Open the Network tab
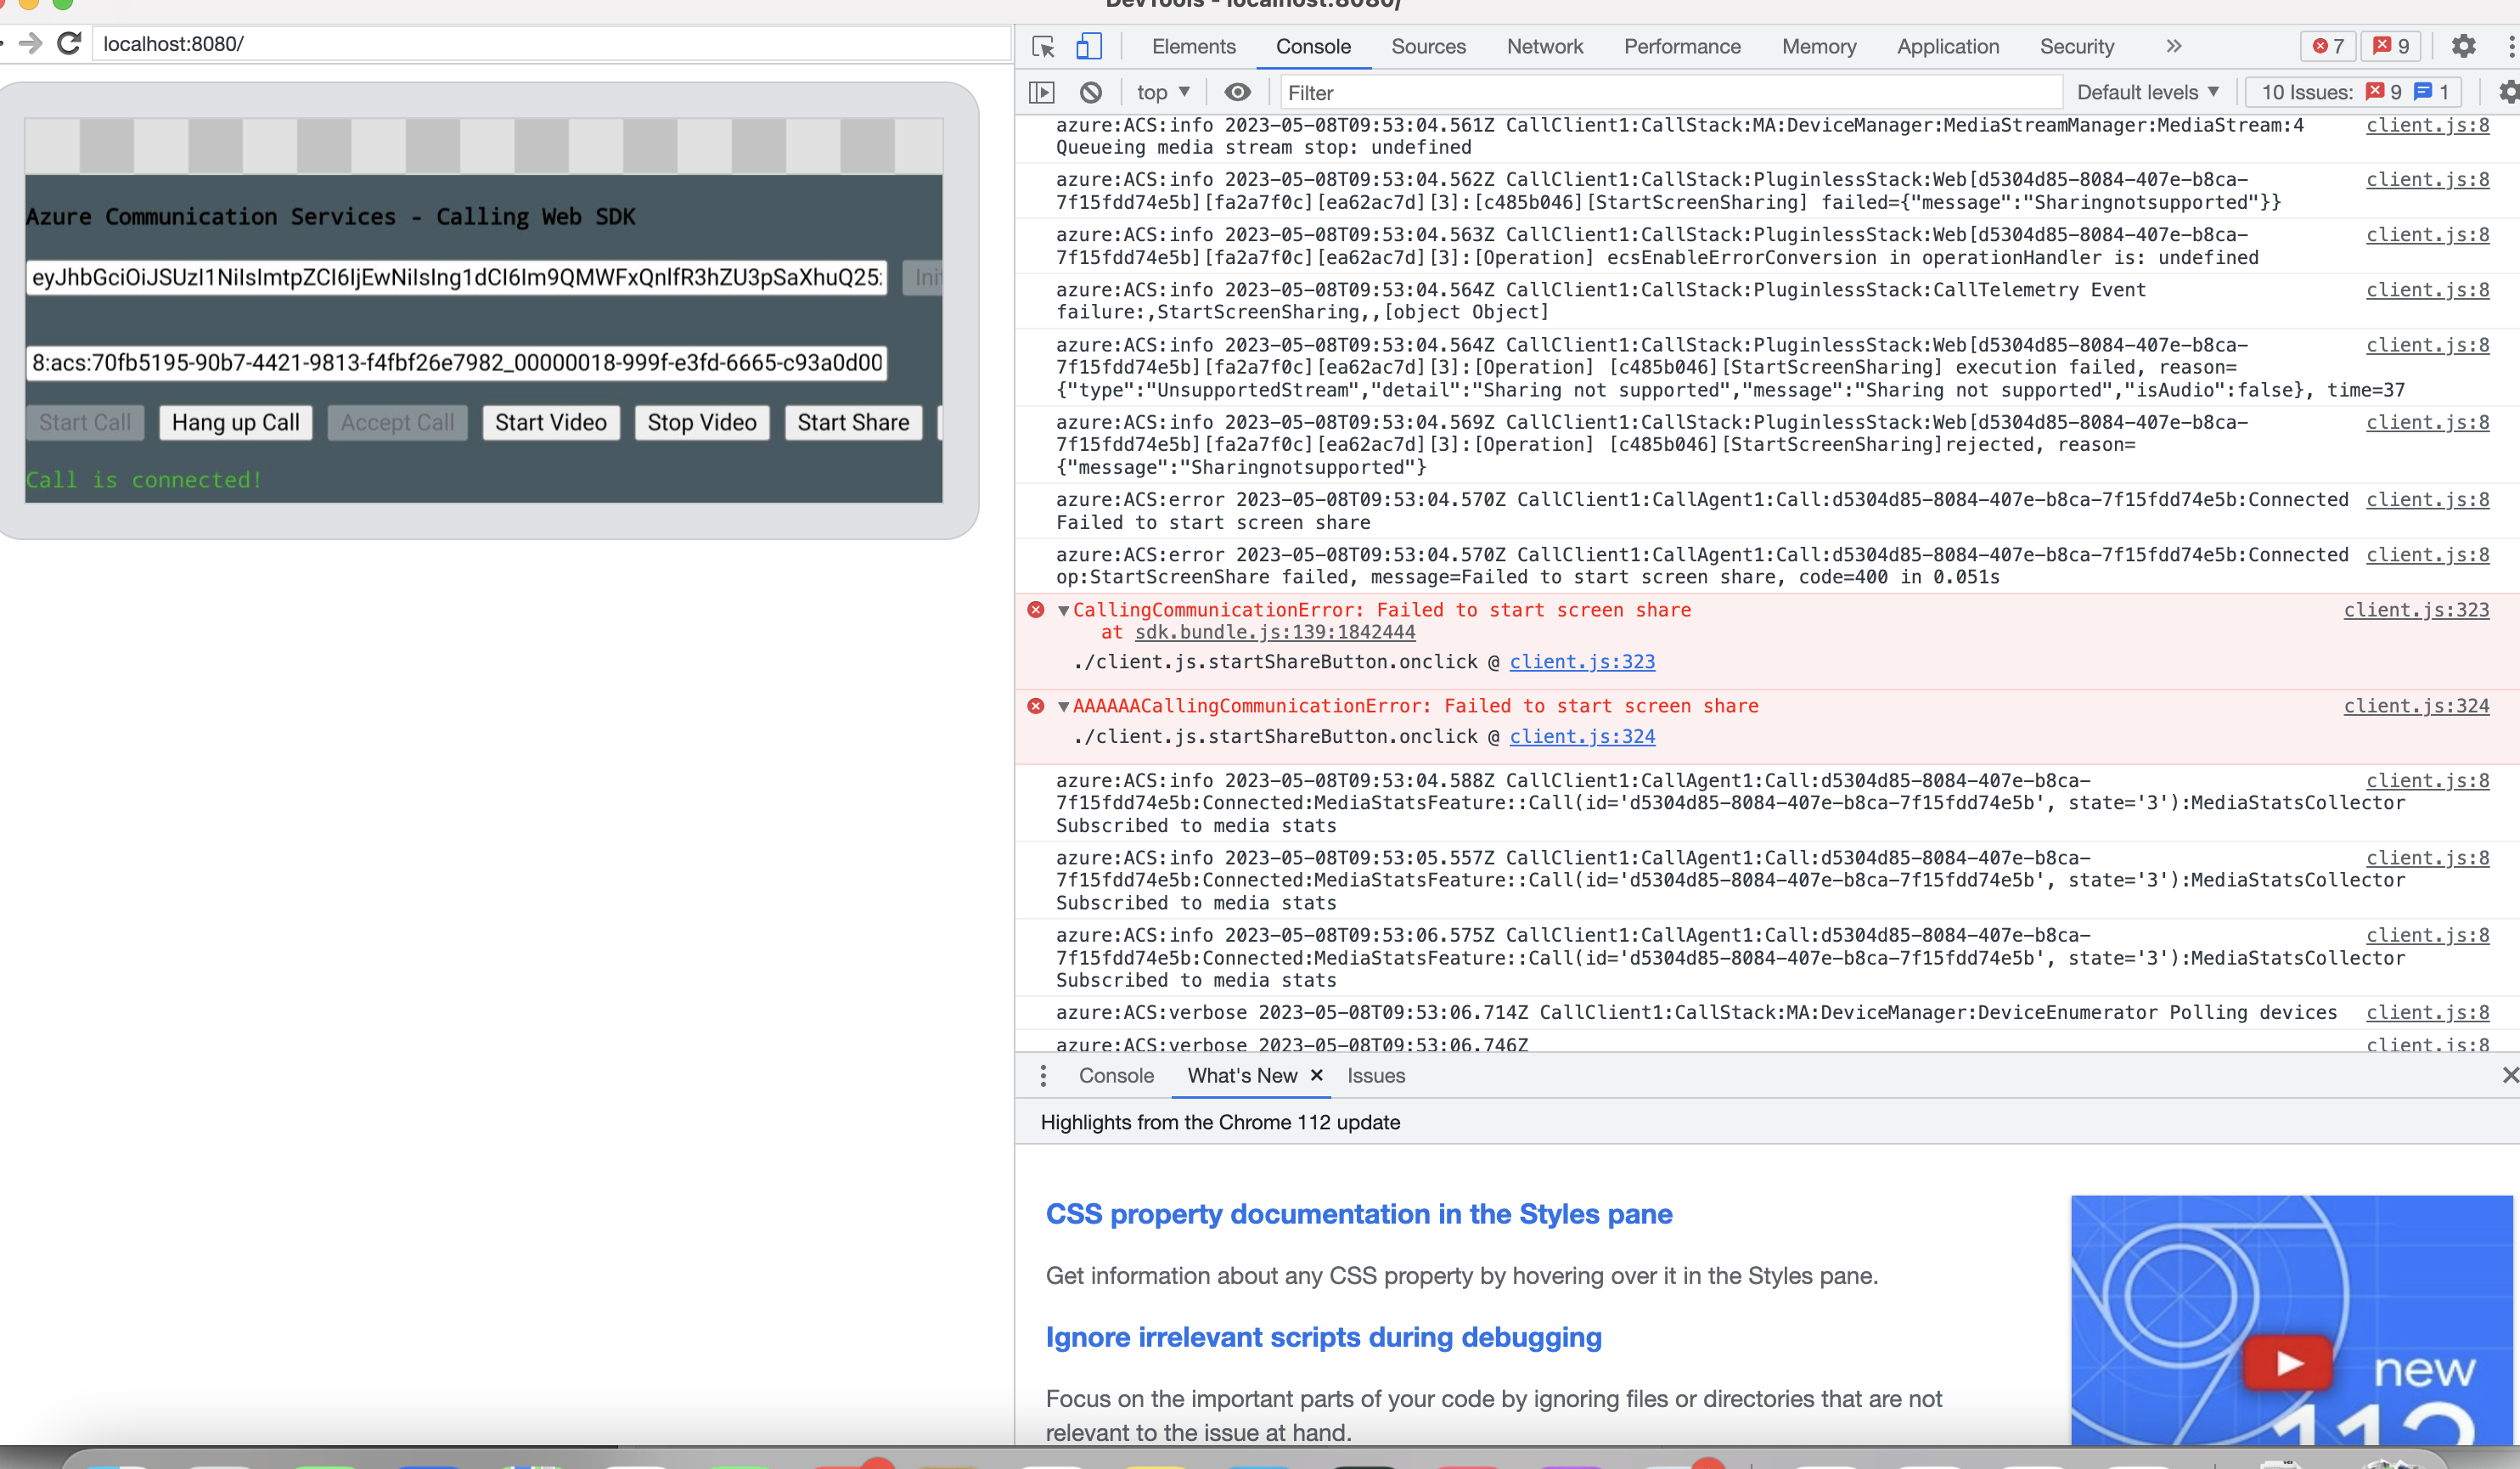Viewport: 2520px width, 1469px height. [1545, 47]
